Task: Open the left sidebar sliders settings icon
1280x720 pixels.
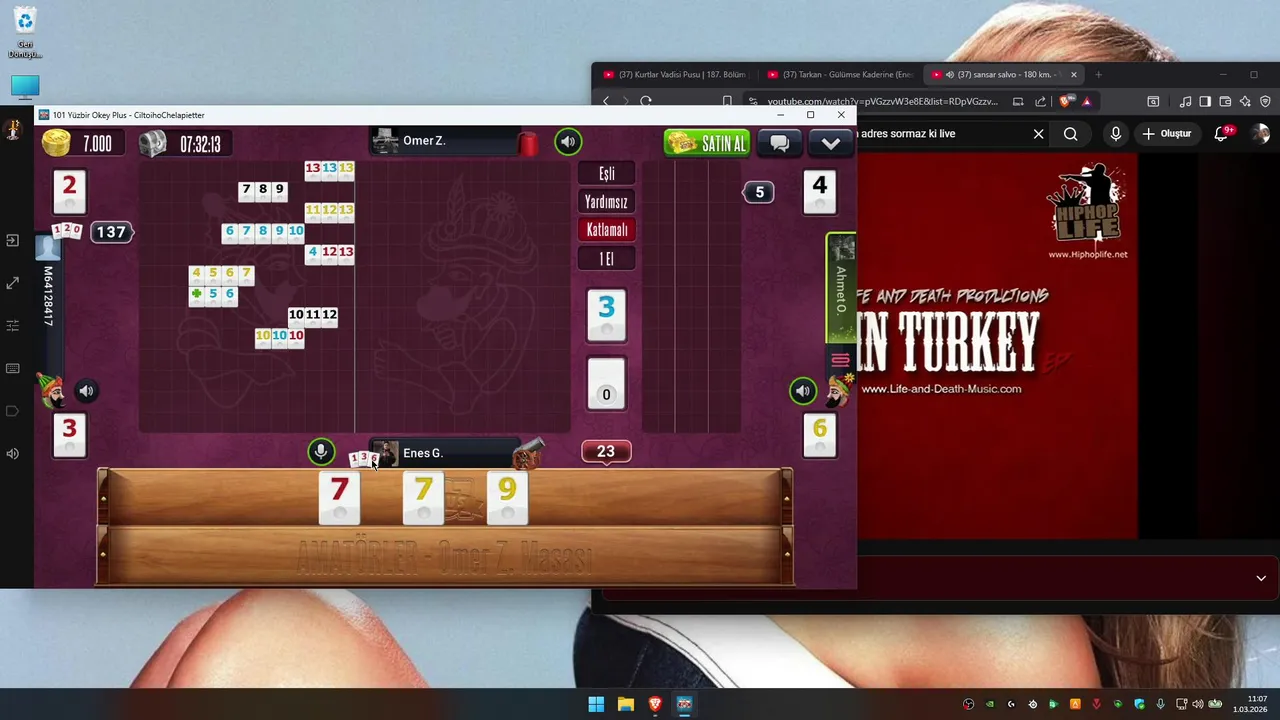Action: (x=13, y=326)
